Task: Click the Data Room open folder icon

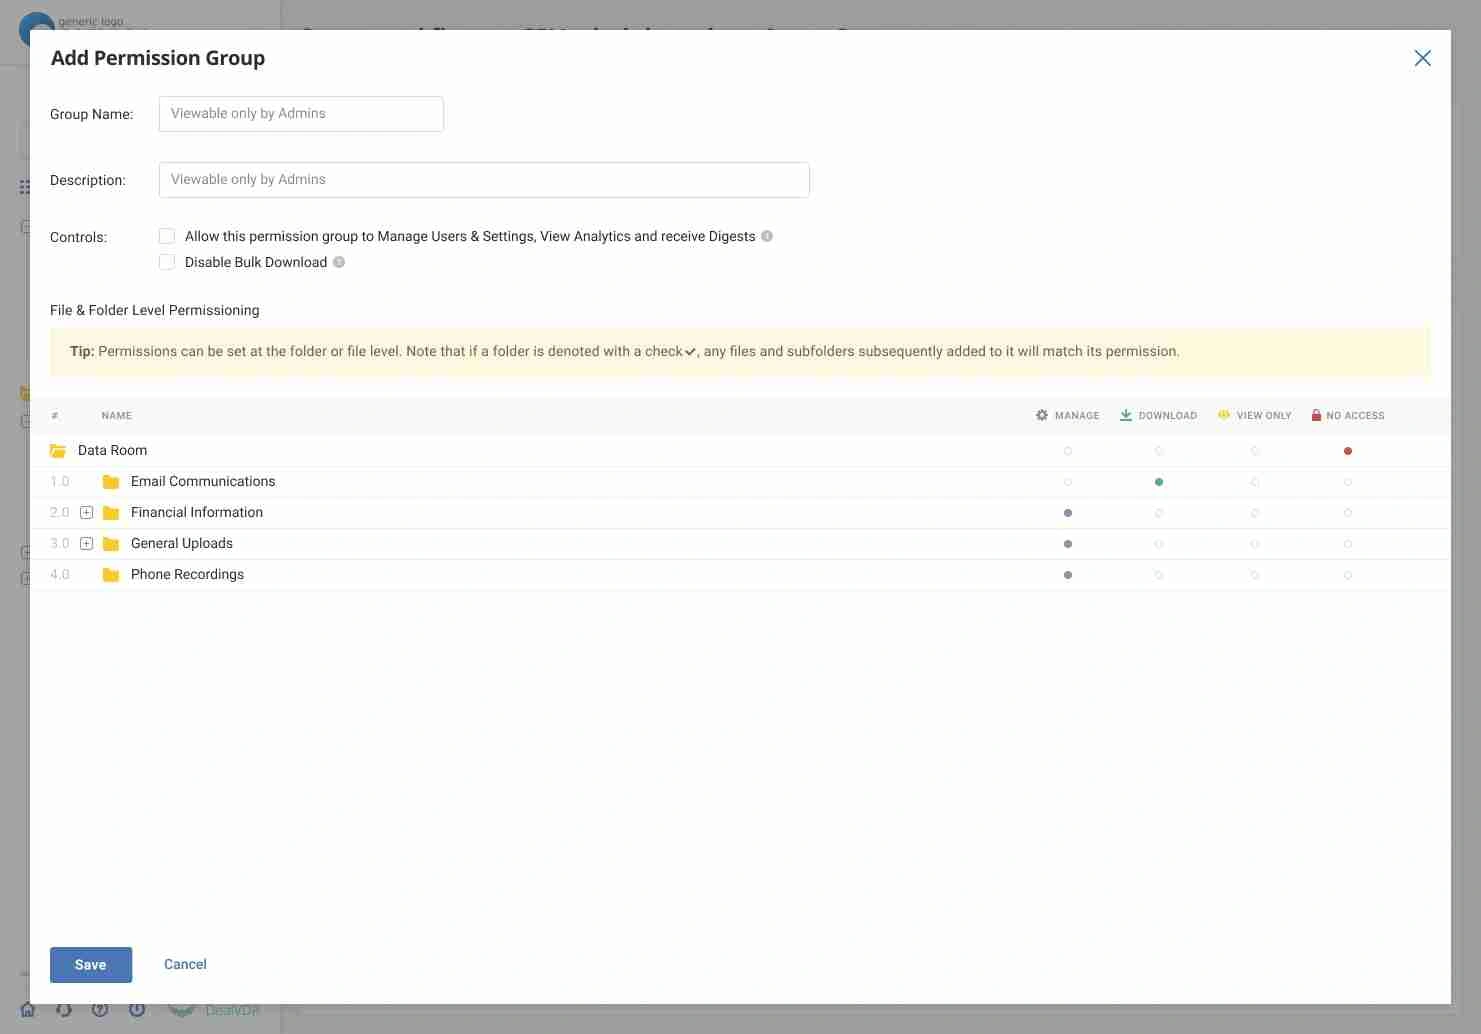Action: (58, 451)
